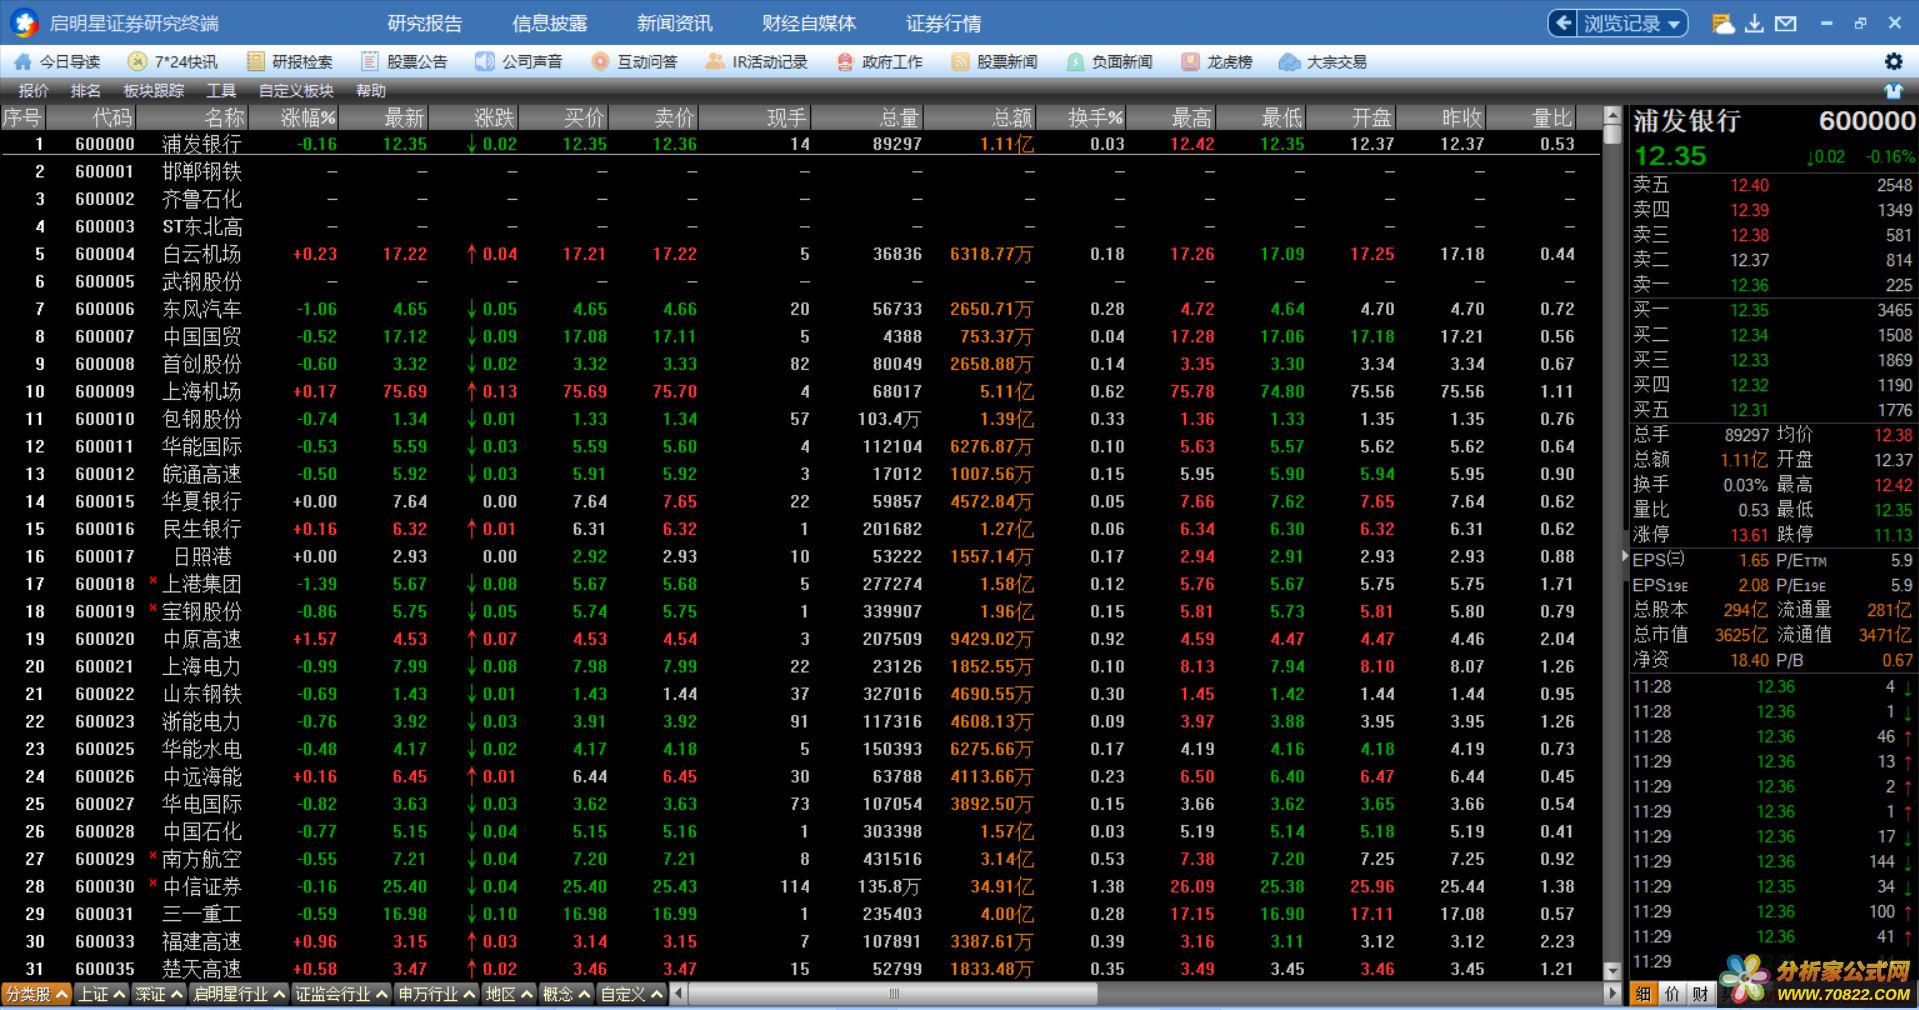Image resolution: width=1919 pixels, height=1010 pixels.
Task: Open 负面新闻 toolbar item
Action: (x=1109, y=62)
